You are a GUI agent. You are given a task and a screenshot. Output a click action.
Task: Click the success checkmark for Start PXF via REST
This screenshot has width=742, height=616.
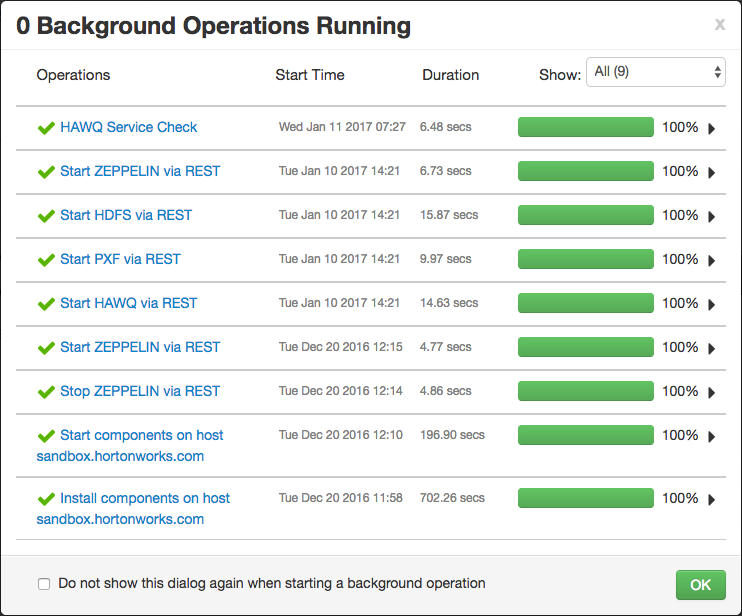tap(46, 260)
